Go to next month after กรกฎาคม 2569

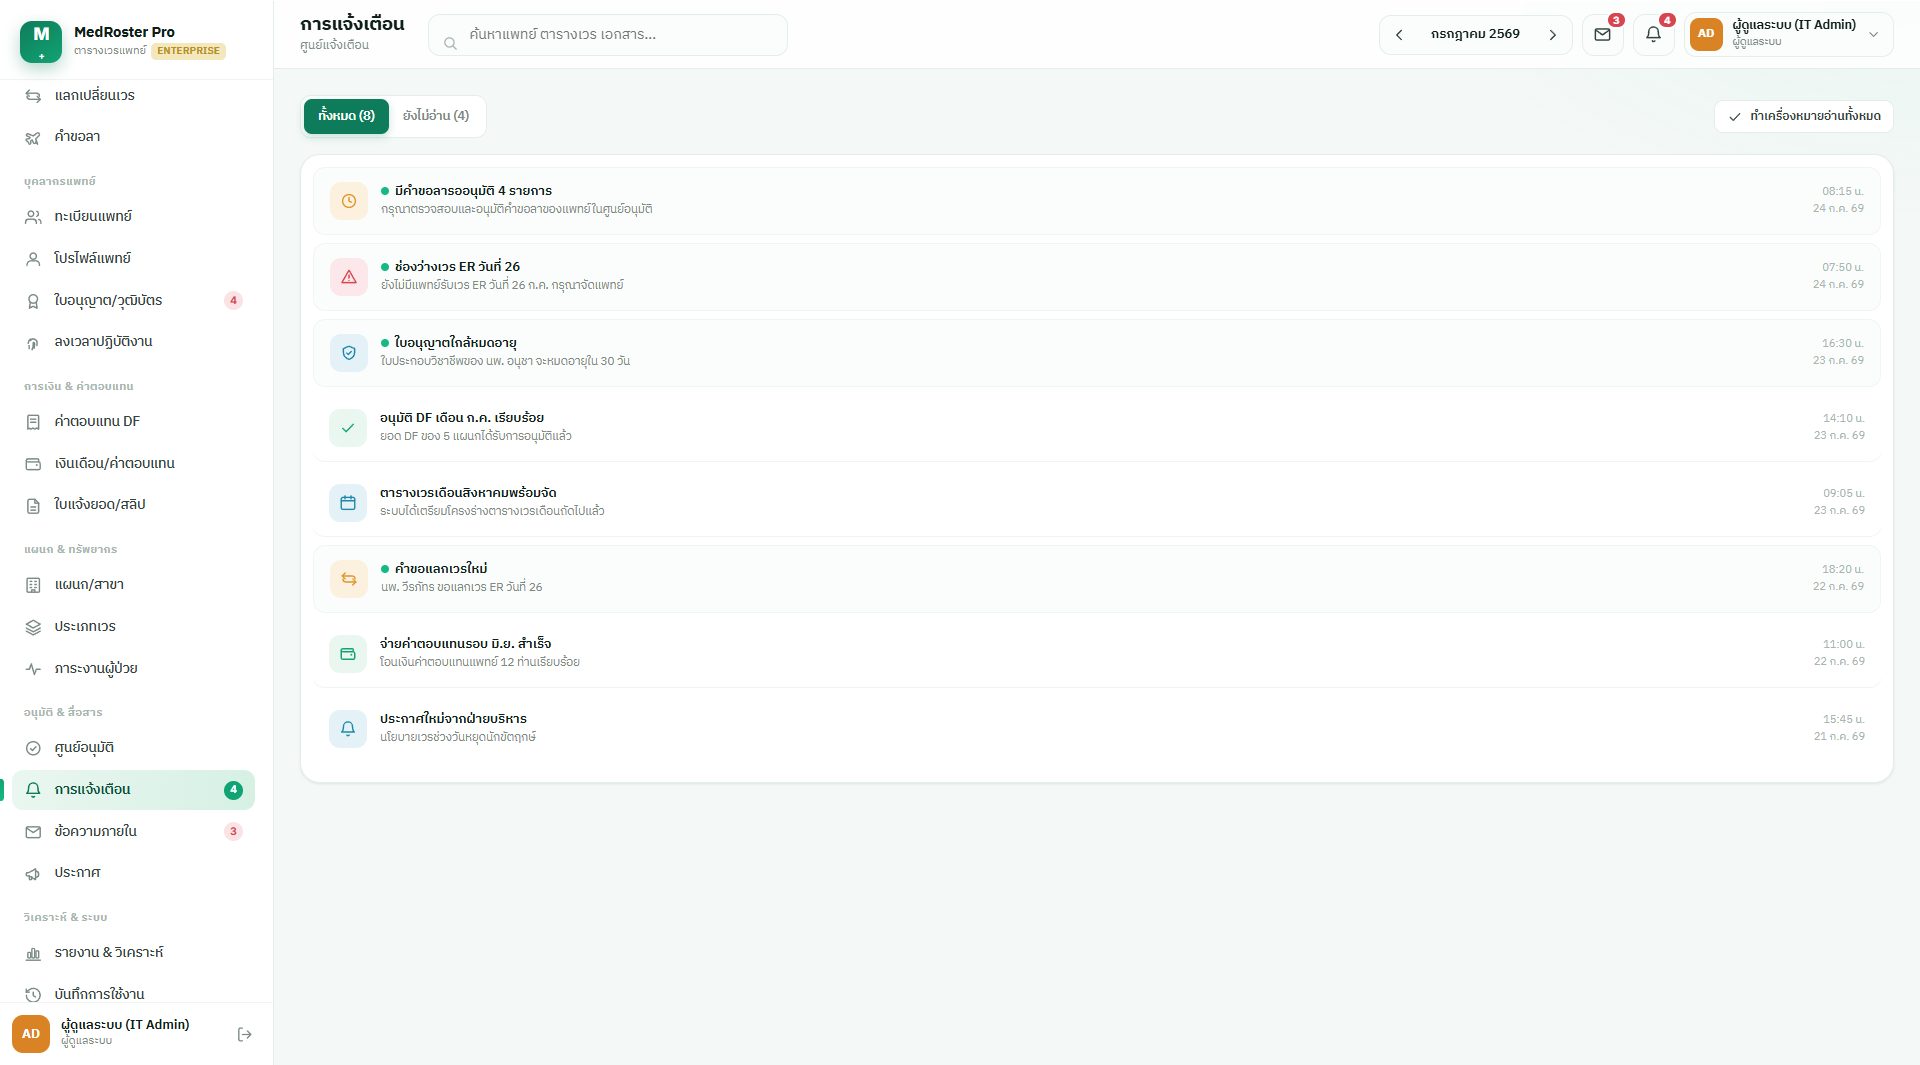1552,35
